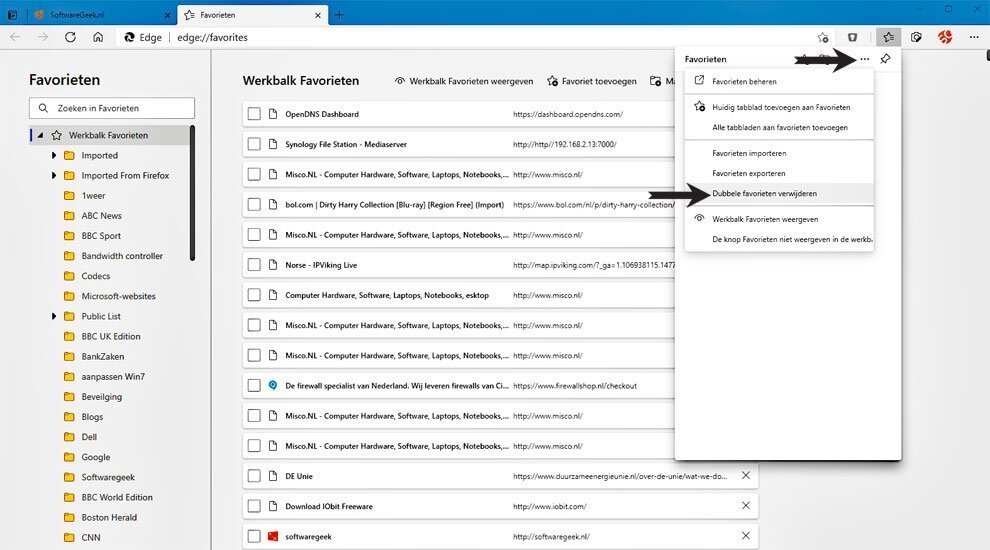Open the softwaregeek favorite entry
Image resolution: width=990 pixels, height=550 pixels.
pyautogui.click(x=308, y=537)
